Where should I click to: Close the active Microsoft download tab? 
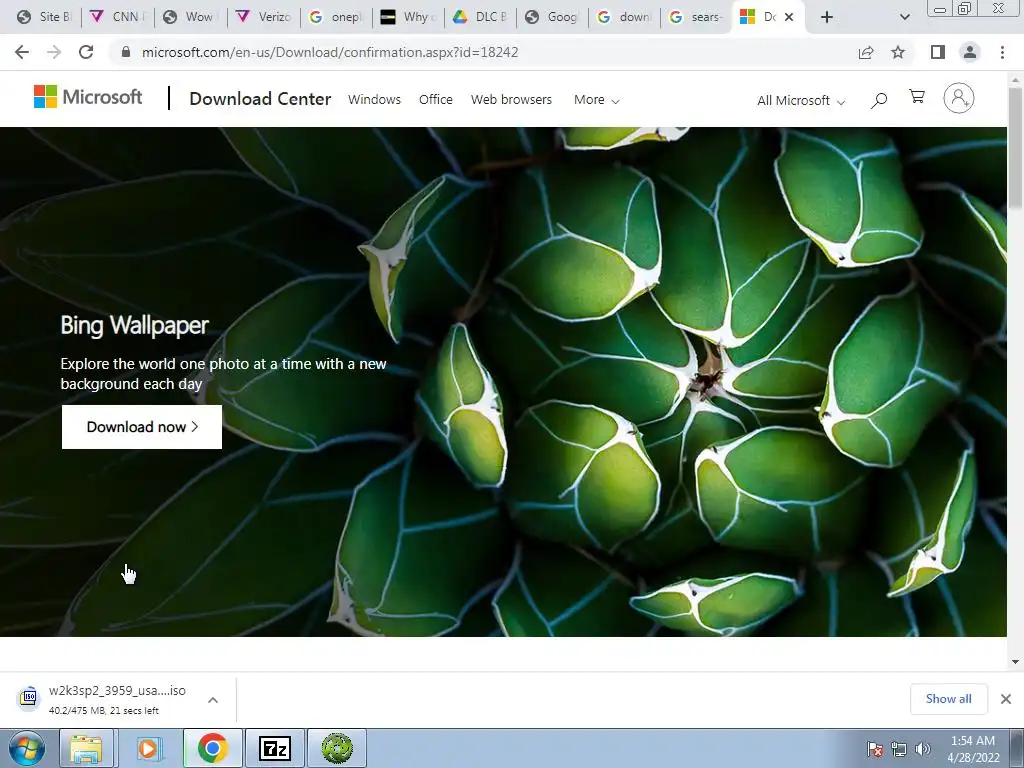(x=789, y=17)
